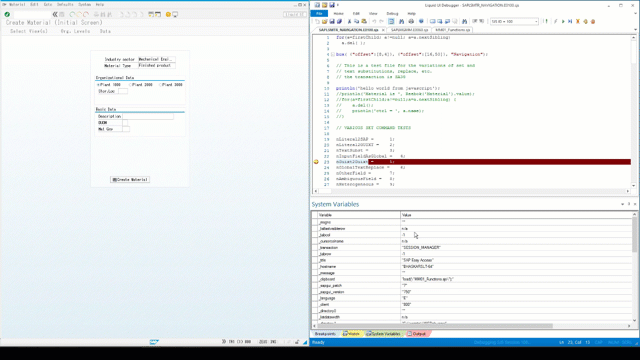Image resolution: width=640 pixels, height=360 pixels.
Task: Click the Step Over debug icon
Action: (570, 21)
